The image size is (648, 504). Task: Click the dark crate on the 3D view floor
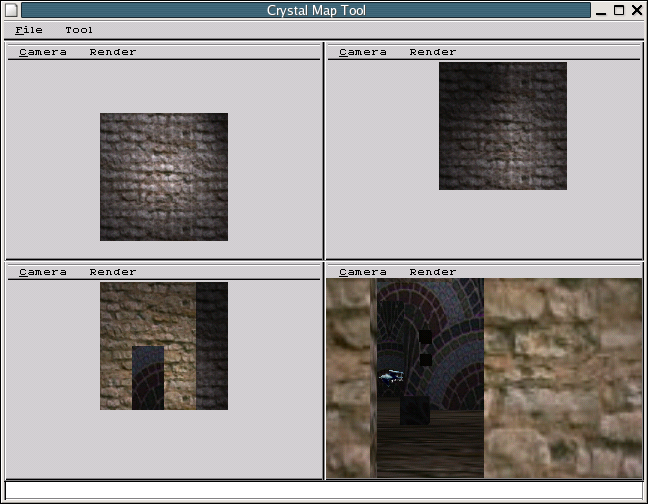coord(415,410)
